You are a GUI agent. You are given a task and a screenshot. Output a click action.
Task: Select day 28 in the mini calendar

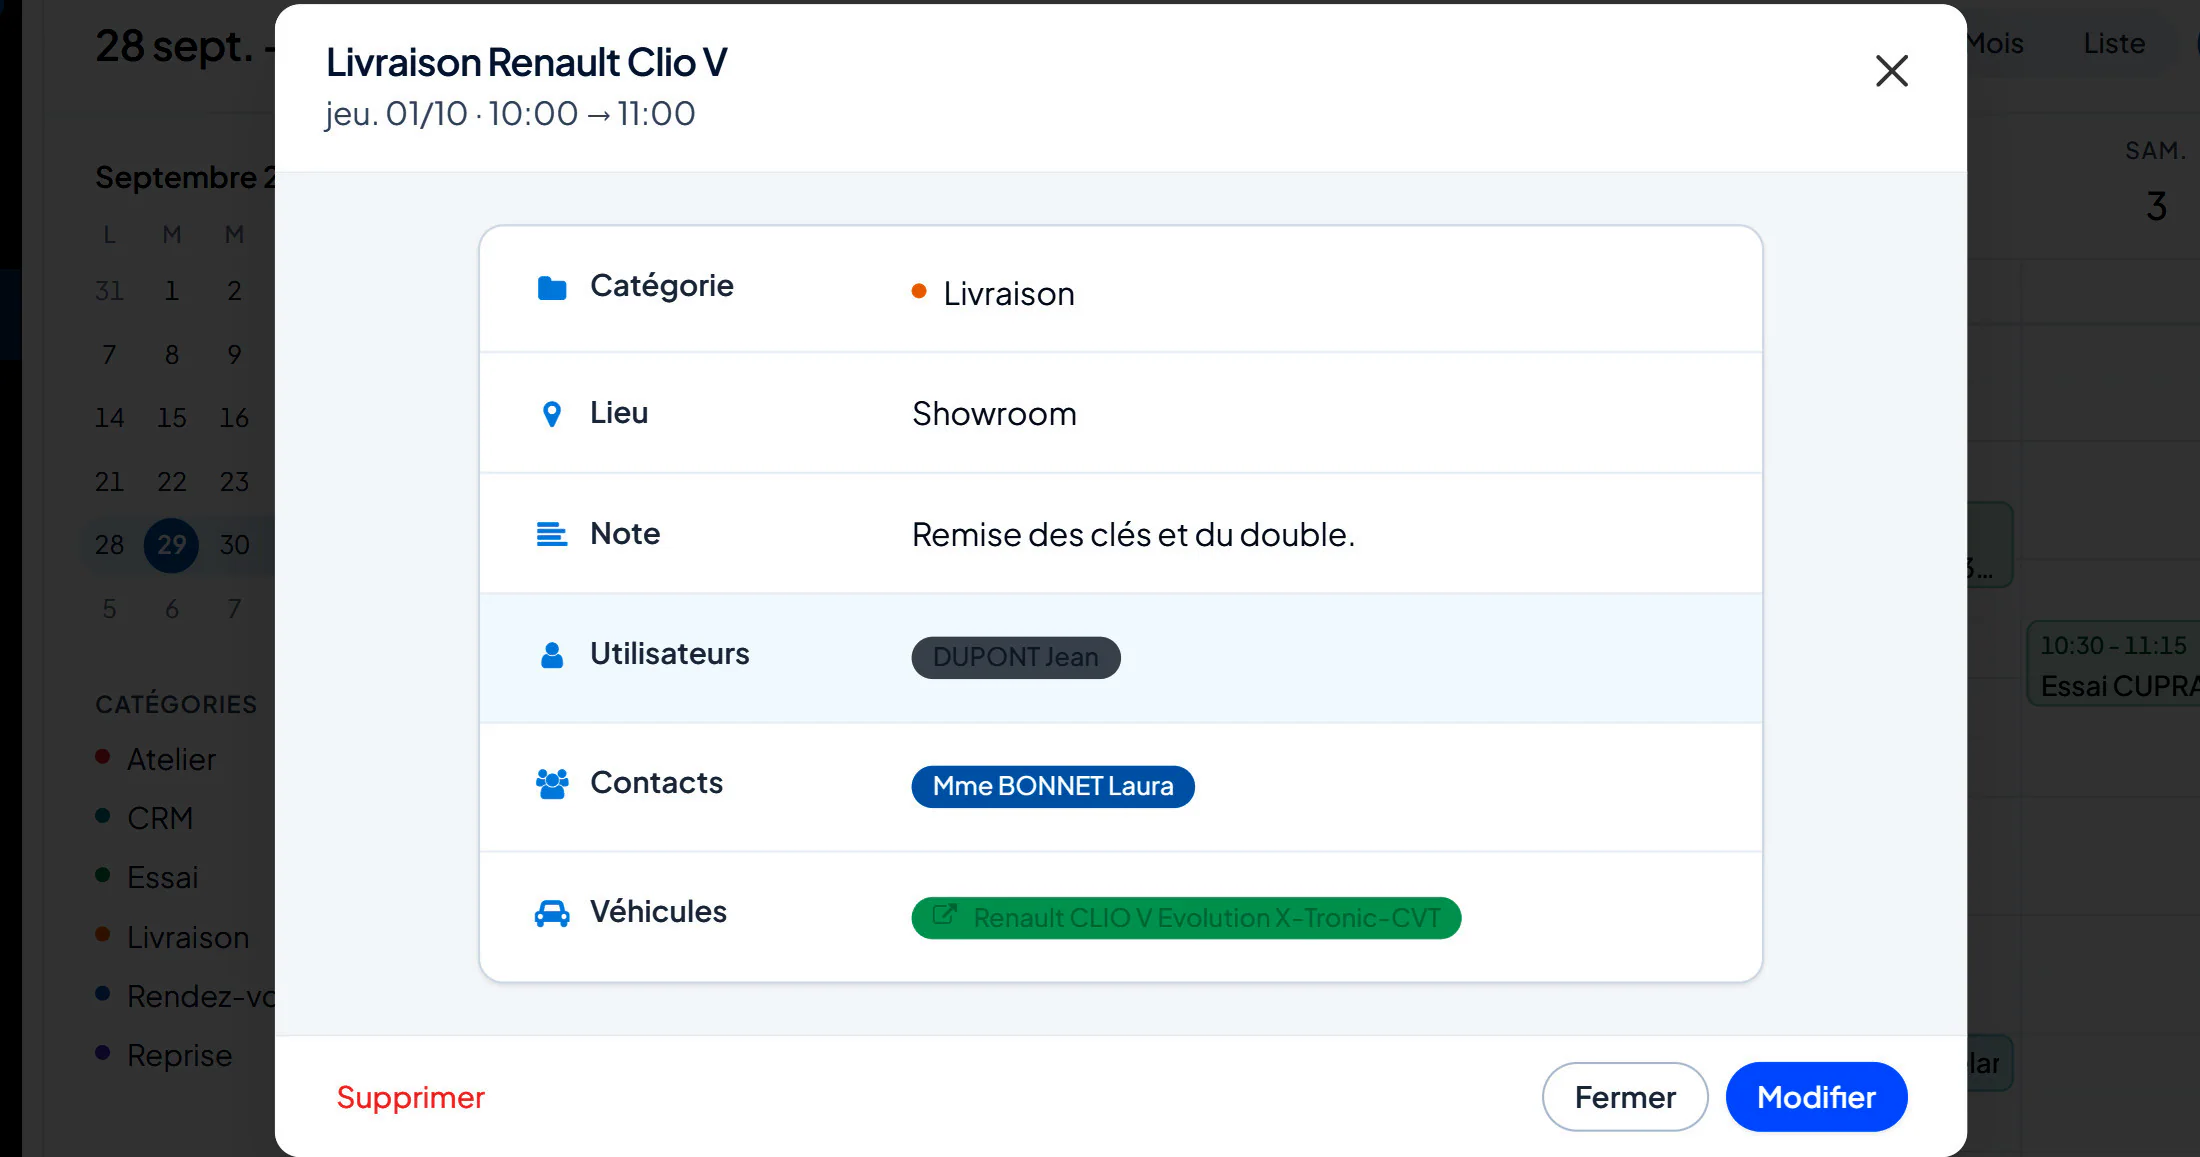click(x=109, y=545)
